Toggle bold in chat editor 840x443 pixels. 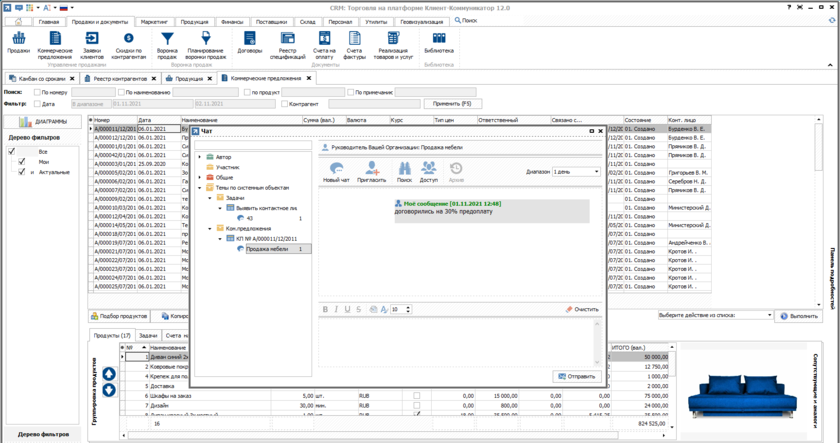tap(325, 309)
